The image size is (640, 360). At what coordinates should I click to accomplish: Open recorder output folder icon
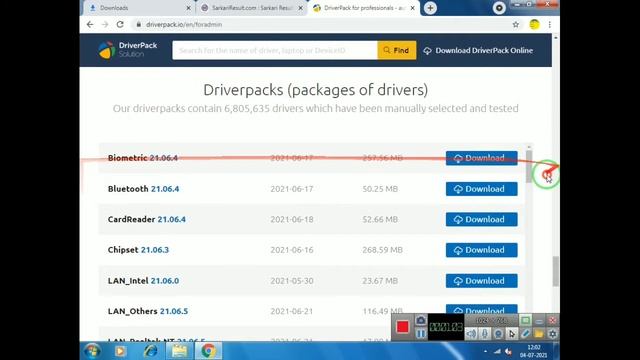point(539,334)
